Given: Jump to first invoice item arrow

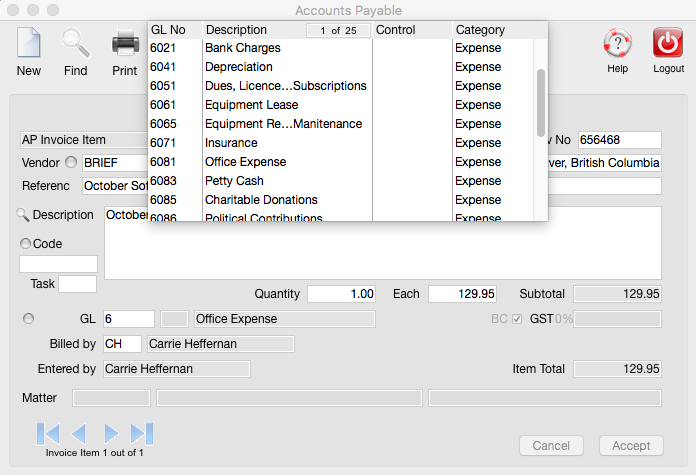Looking at the screenshot, I should click(x=48, y=433).
